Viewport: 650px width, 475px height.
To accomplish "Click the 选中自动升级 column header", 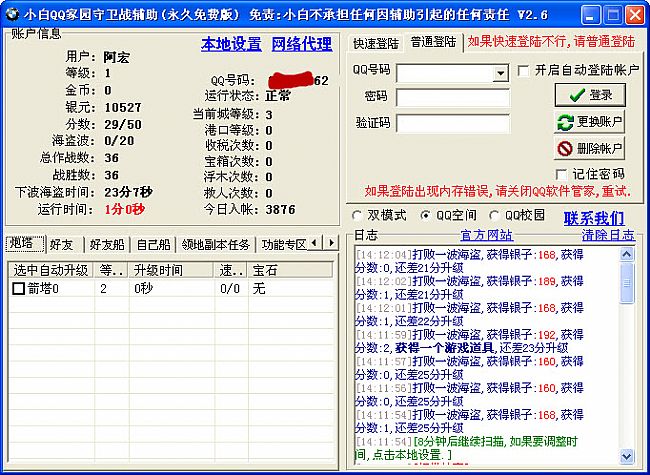I will 51,270.
